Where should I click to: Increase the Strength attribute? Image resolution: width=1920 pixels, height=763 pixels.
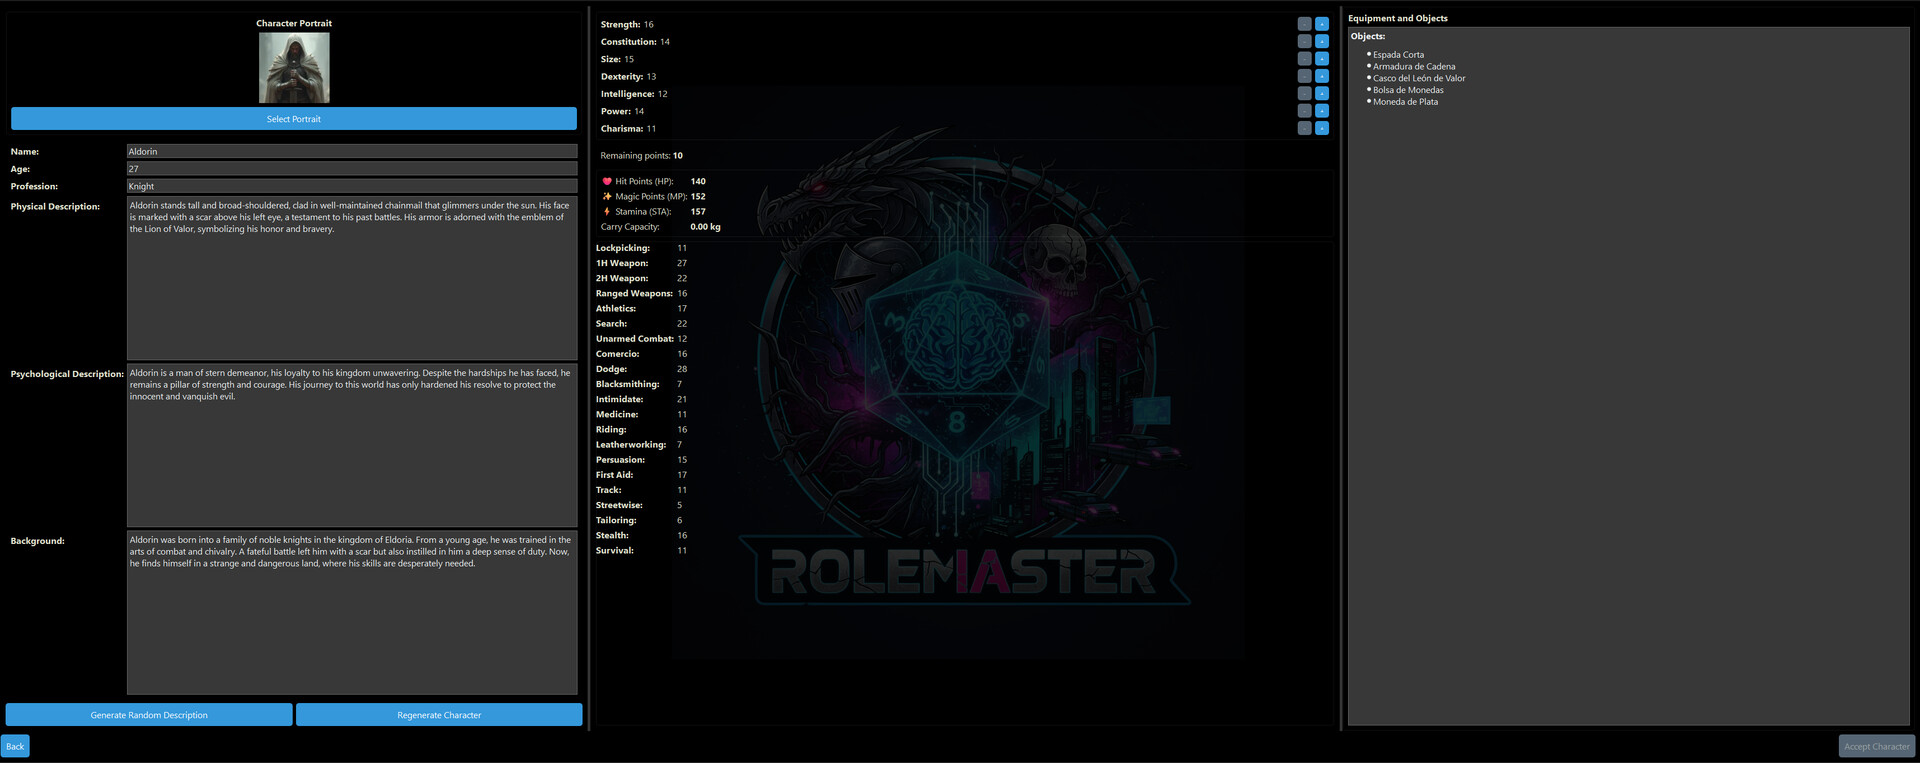1321,24
